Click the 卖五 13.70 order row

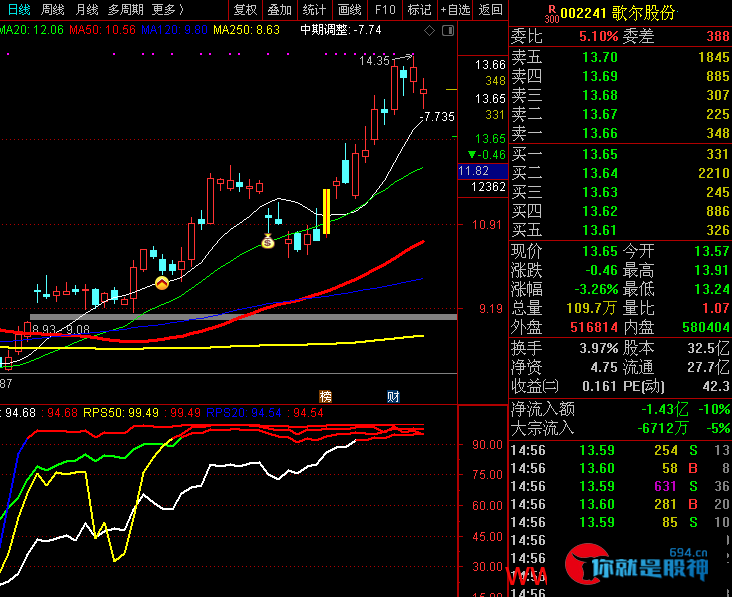click(620, 57)
